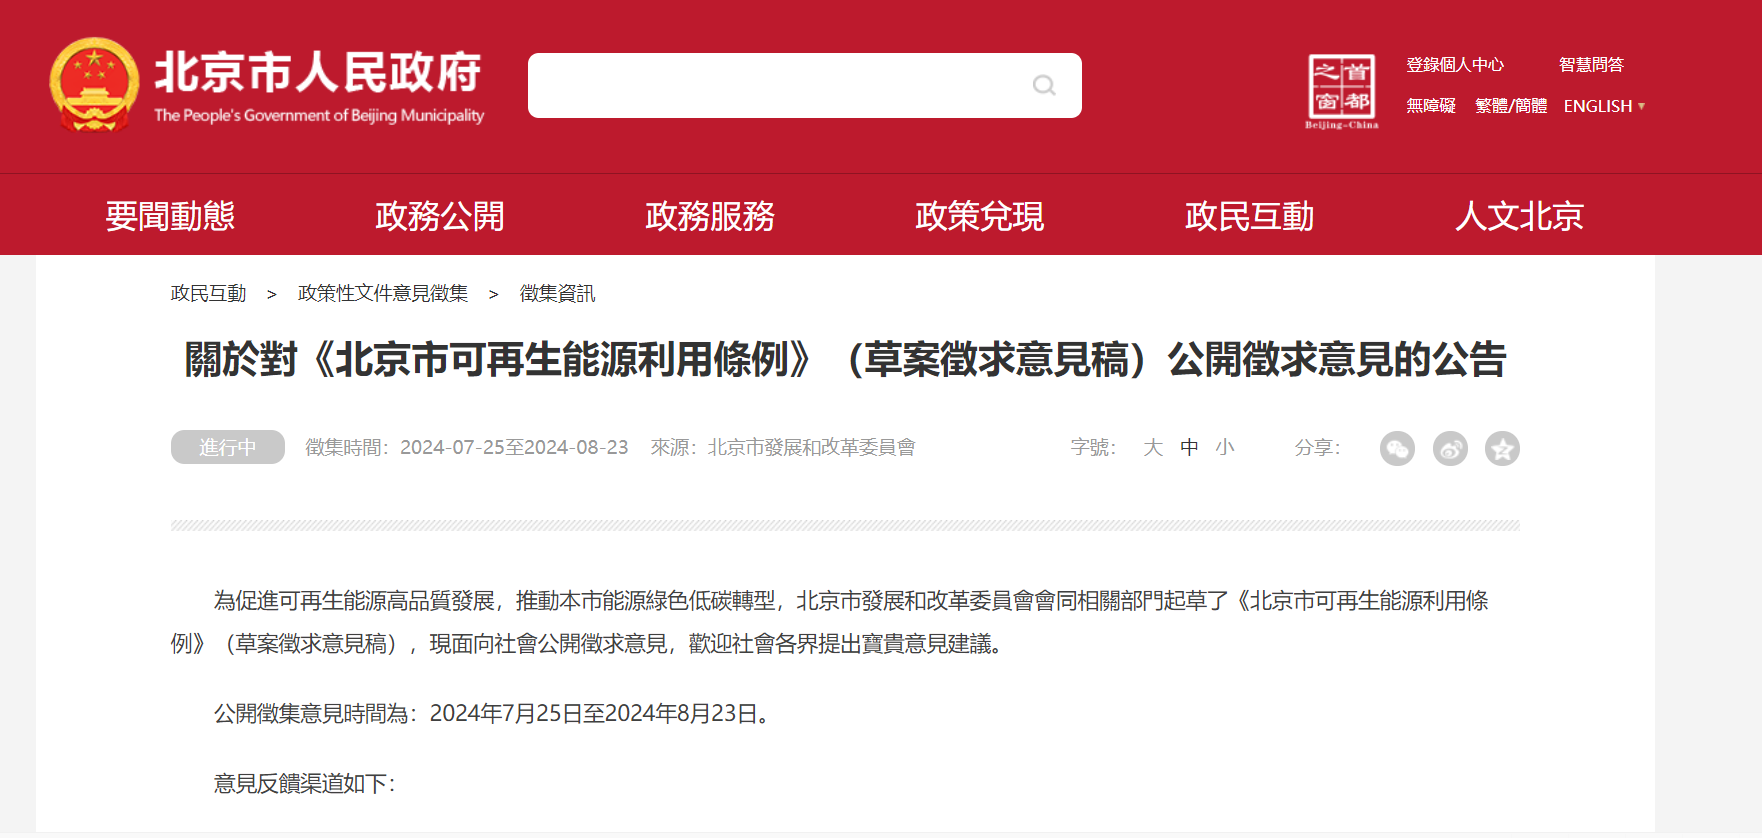Set font size to small (小)
Screen dimensions: 1762x838
(x=1225, y=448)
